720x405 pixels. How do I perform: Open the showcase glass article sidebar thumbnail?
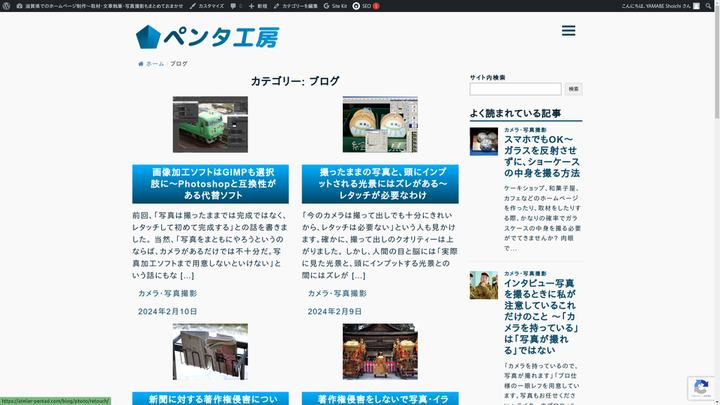(x=484, y=141)
